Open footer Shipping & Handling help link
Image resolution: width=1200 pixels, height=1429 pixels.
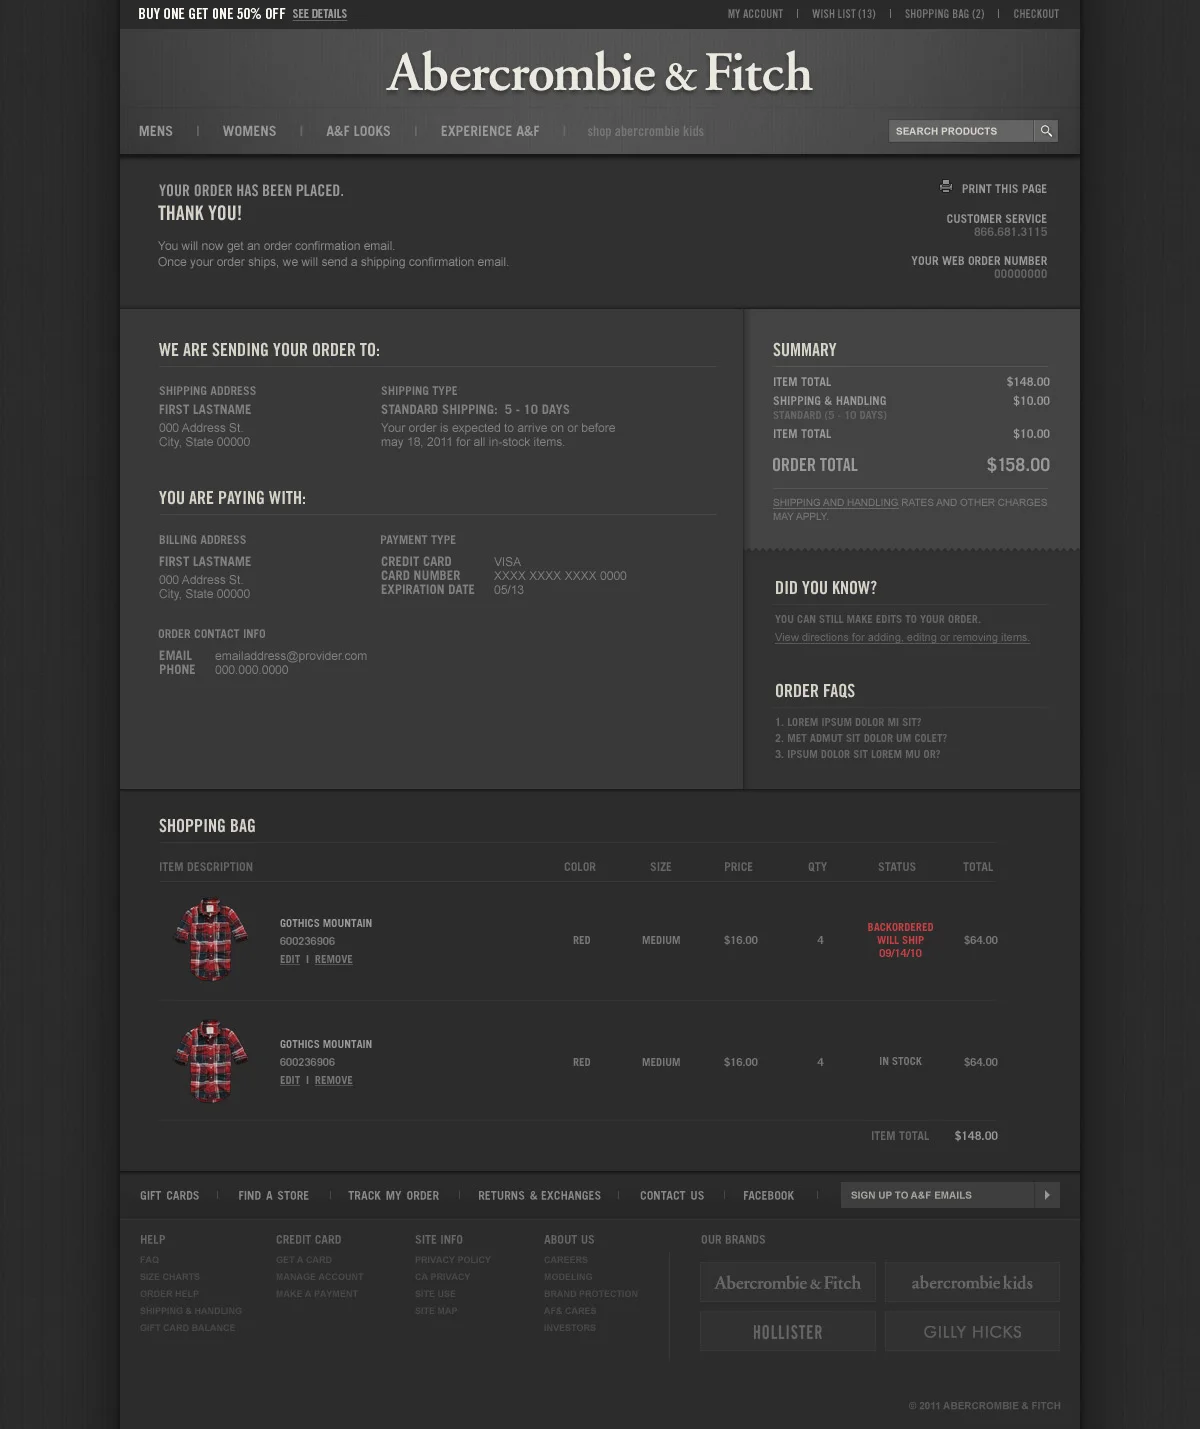click(x=191, y=1311)
